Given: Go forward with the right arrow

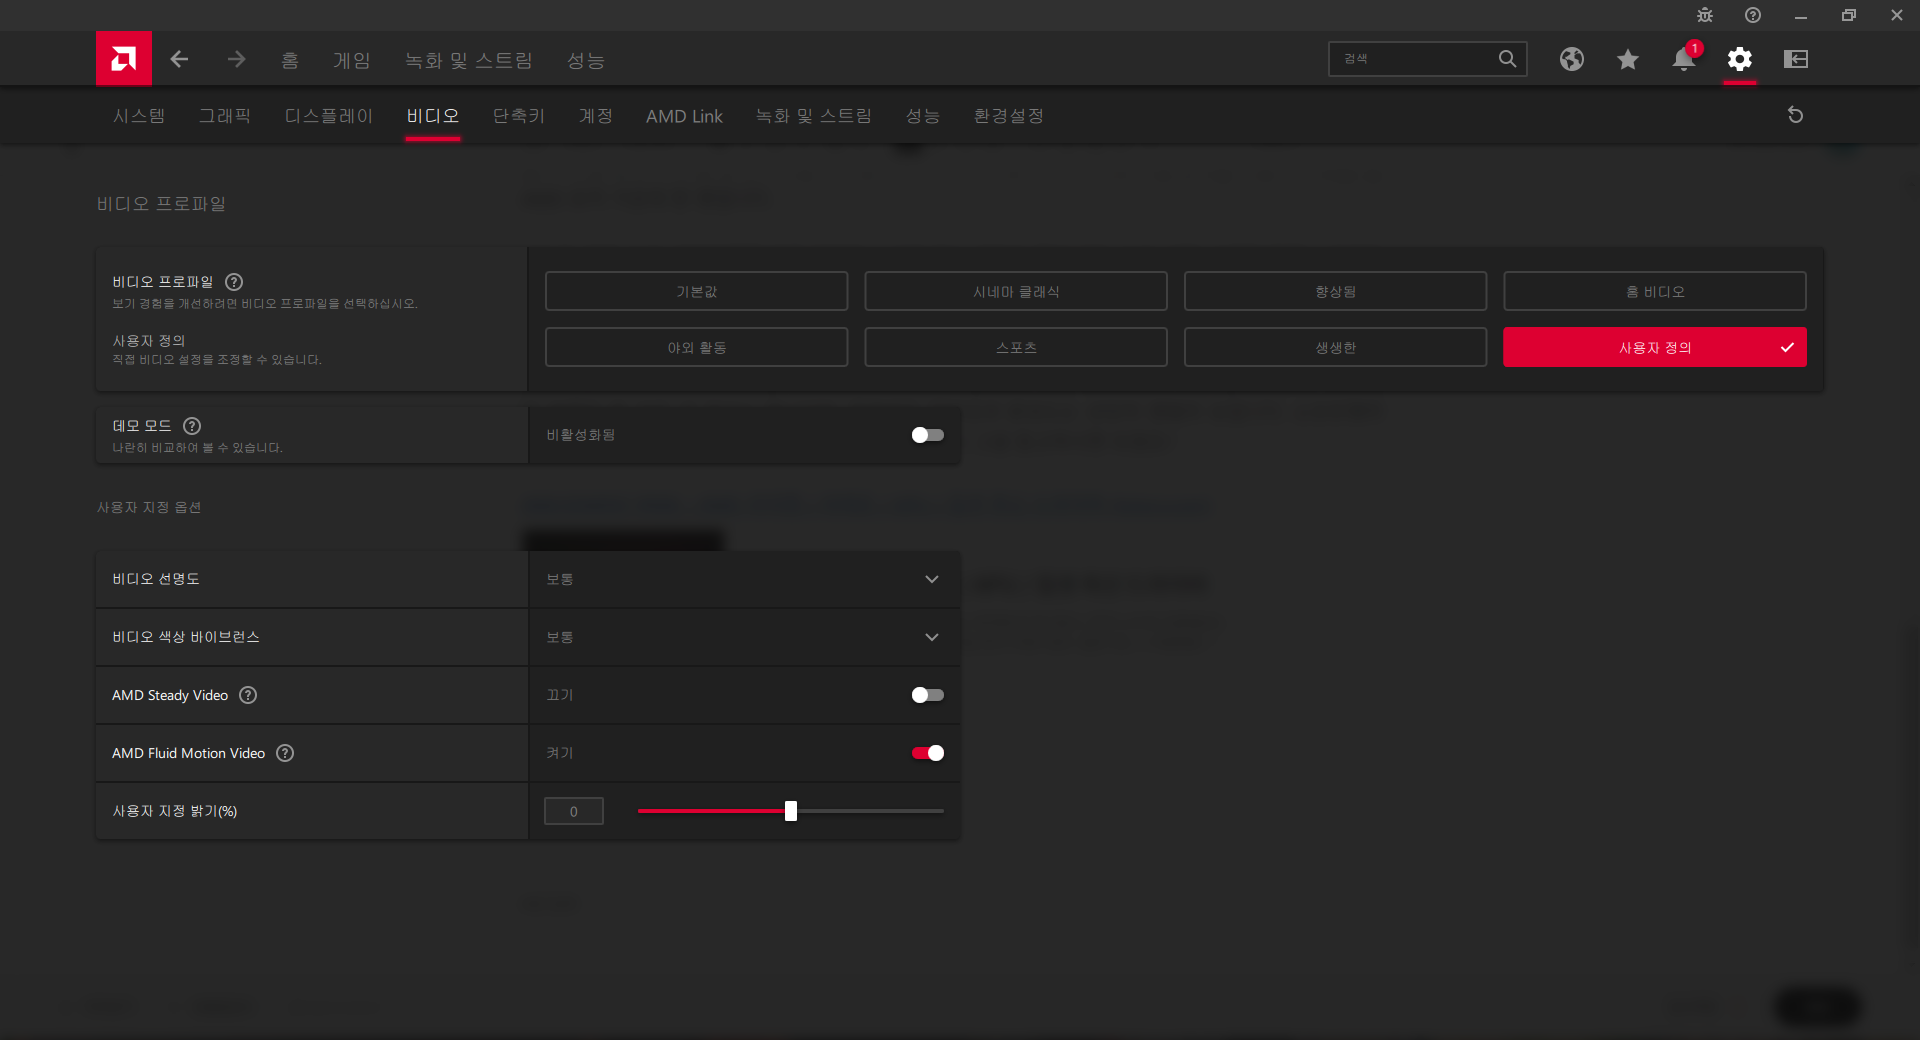Looking at the screenshot, I should [x=236, y=59].
